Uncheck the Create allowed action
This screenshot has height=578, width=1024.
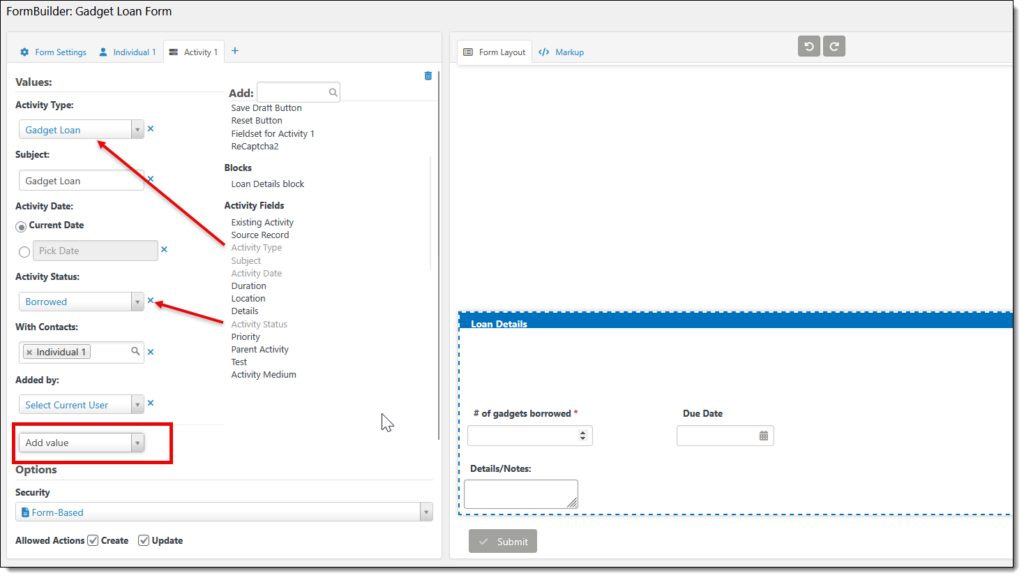91,540
